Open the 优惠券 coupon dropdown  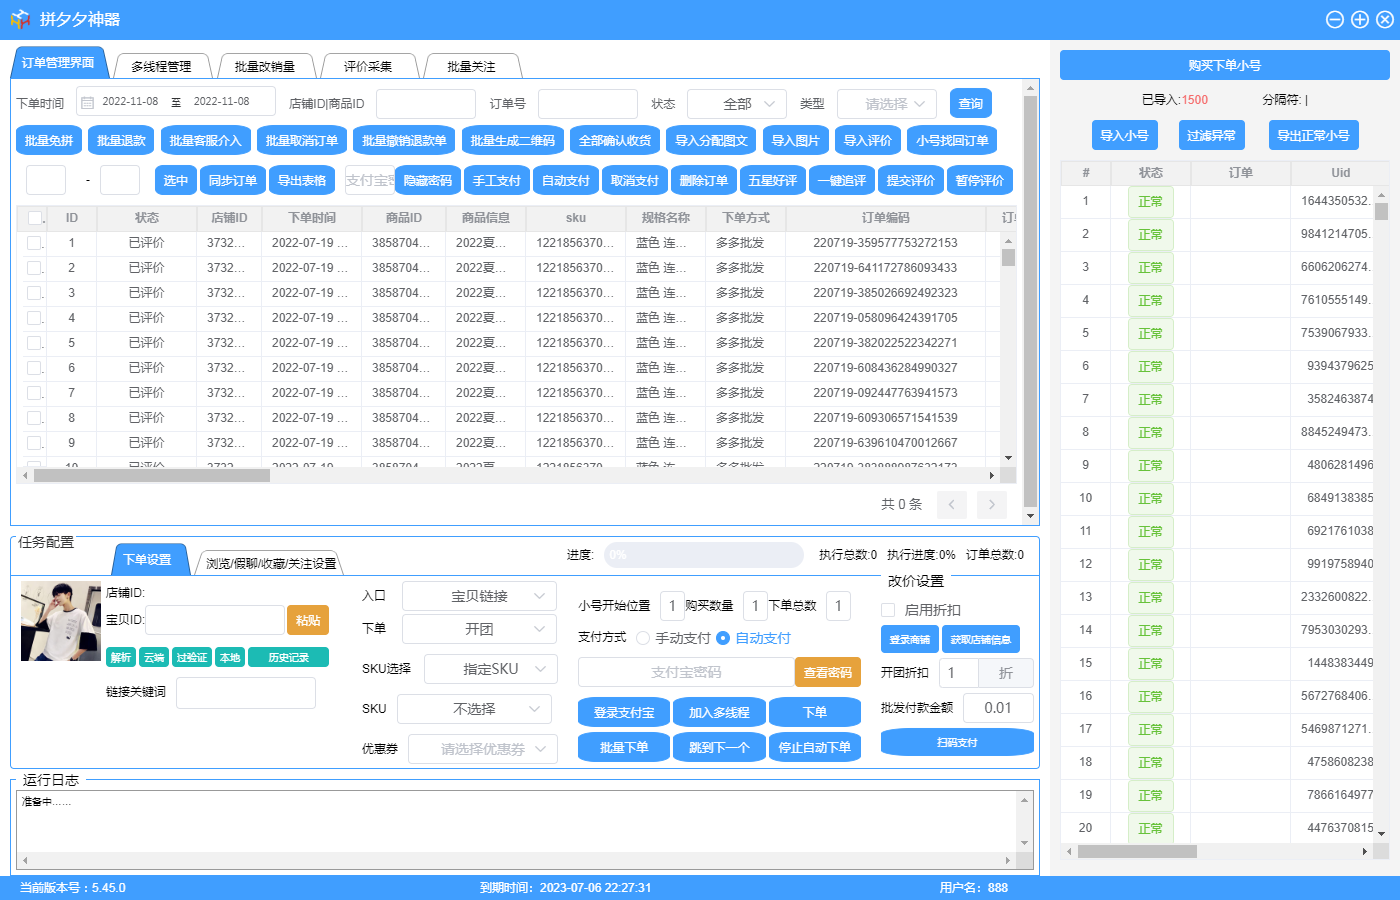point(483,749)
